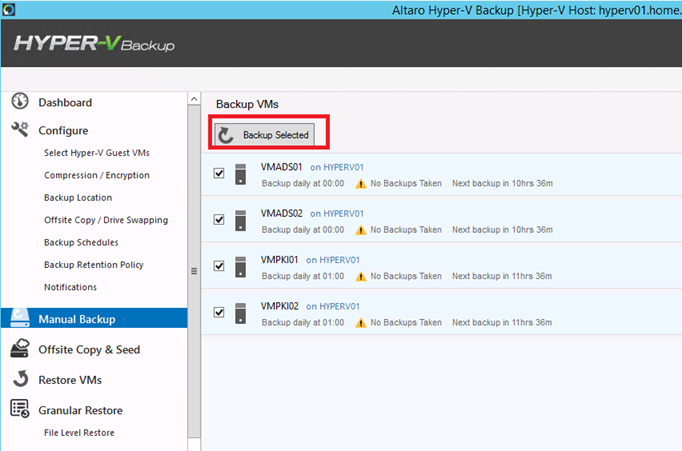Click the warning icon on the VMPKI02 row

click(x=361, y=323)
